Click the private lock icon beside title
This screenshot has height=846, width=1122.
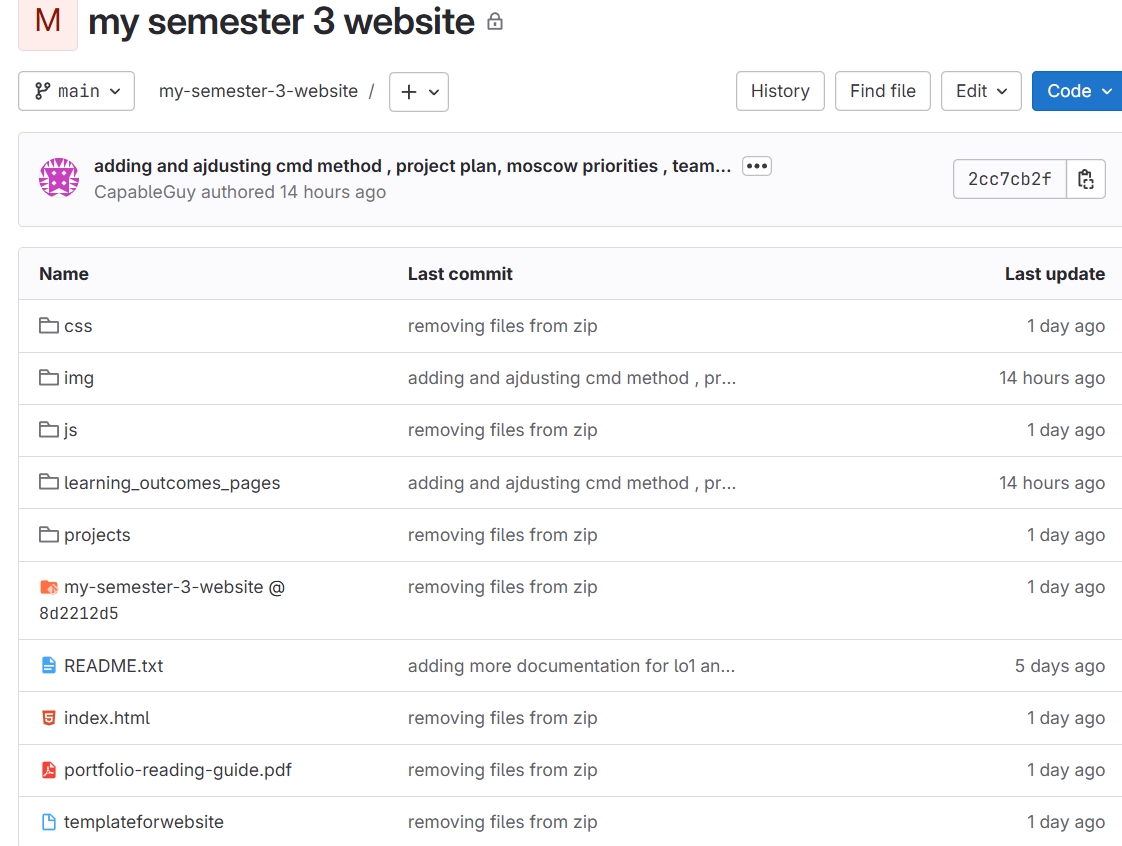(495, 22)
